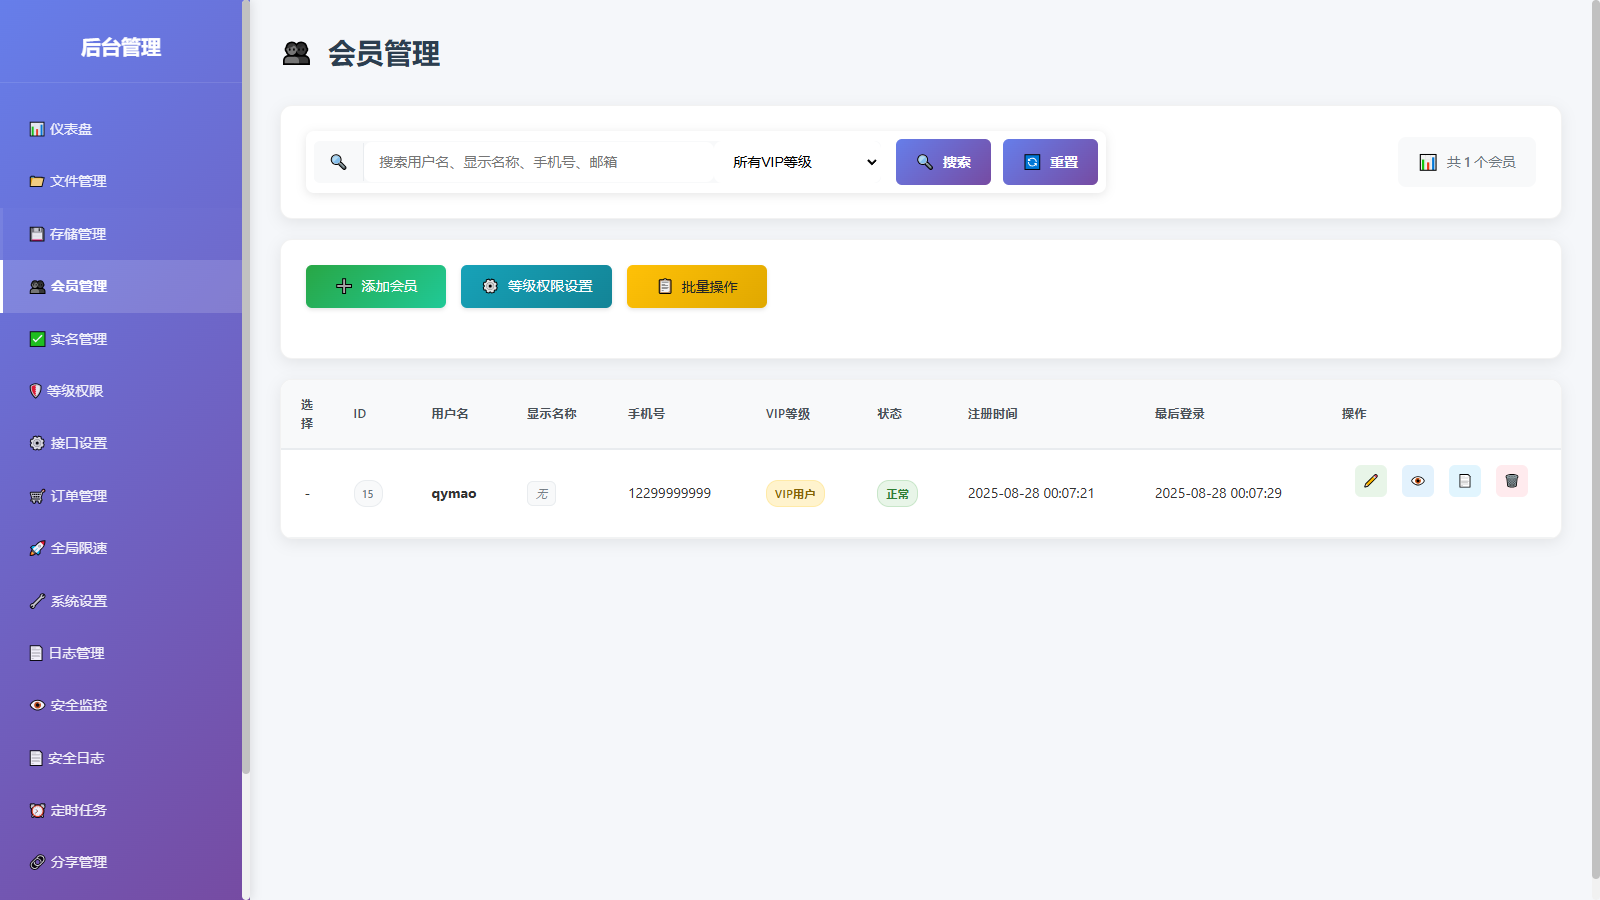Type in the member search input field
This screenshot has width=1600, height=900.
[x=540, y=162]
